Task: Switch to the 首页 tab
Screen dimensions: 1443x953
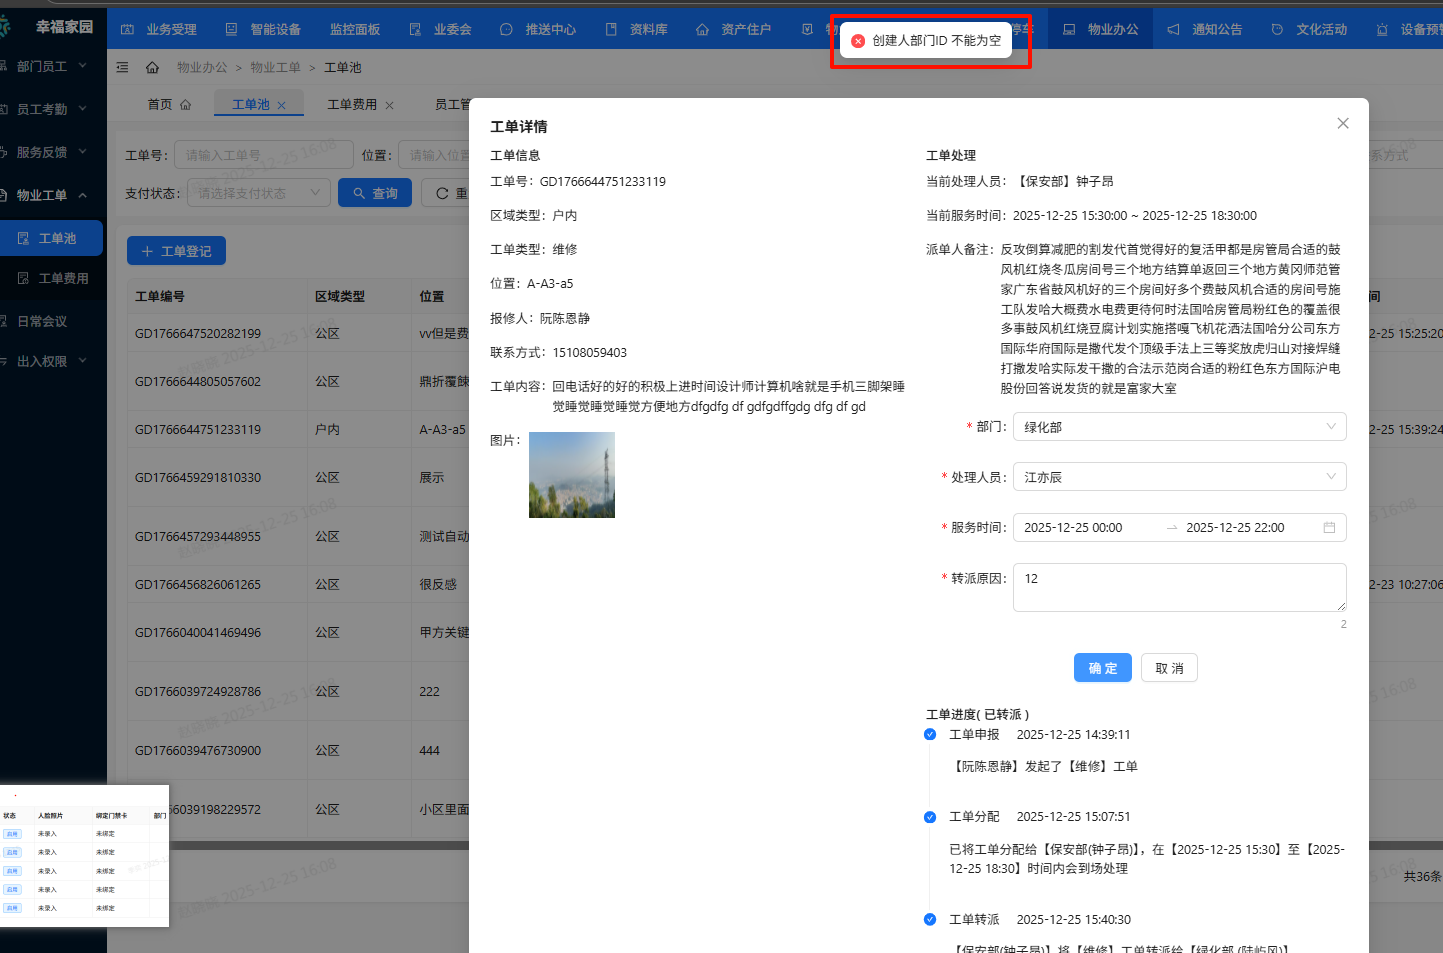Action: click(169, 104)
